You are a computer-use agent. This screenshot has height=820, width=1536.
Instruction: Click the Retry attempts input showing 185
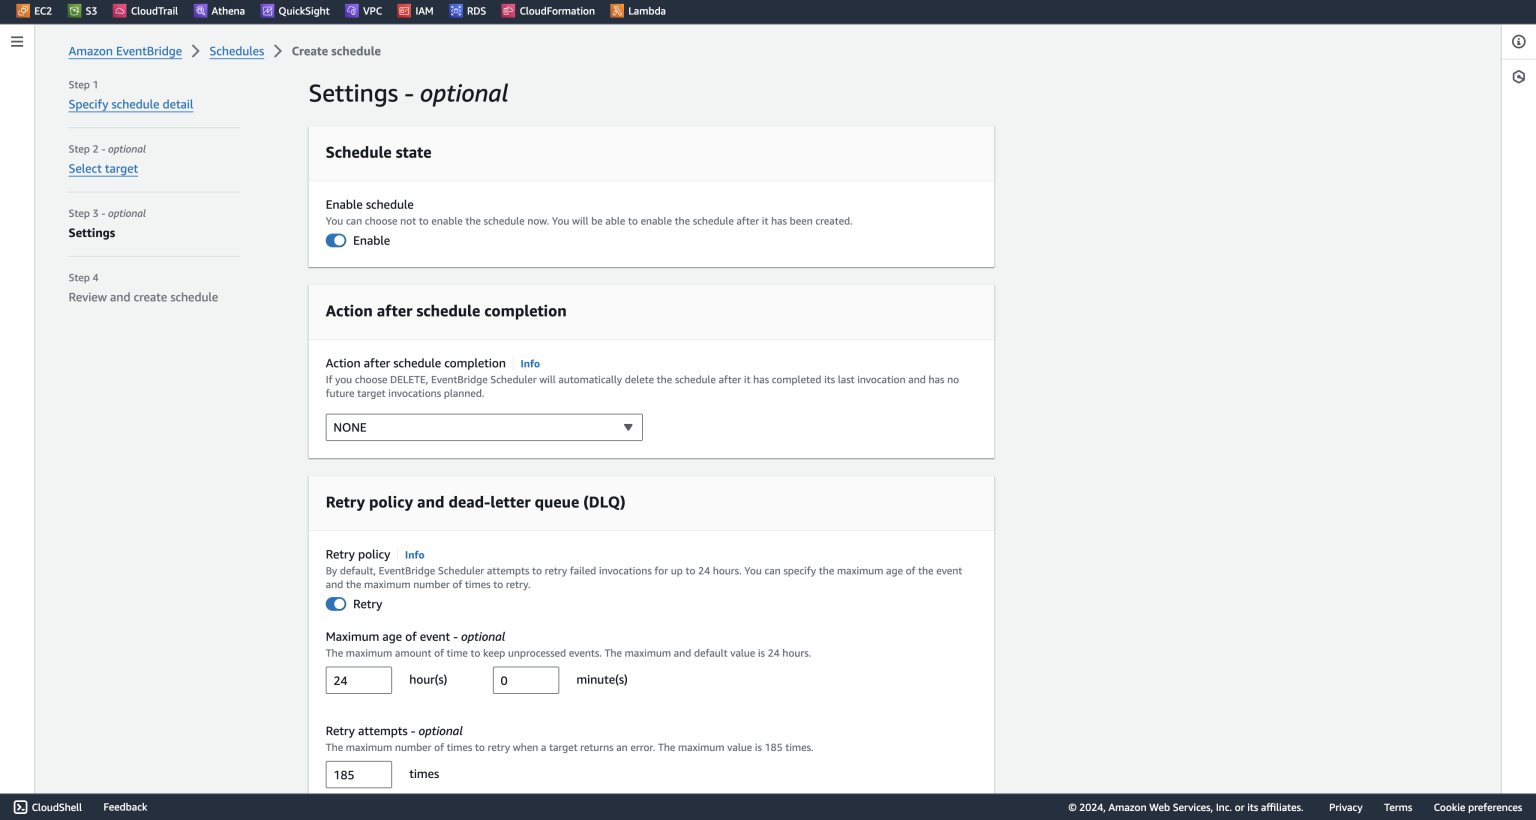coord(358,774)
